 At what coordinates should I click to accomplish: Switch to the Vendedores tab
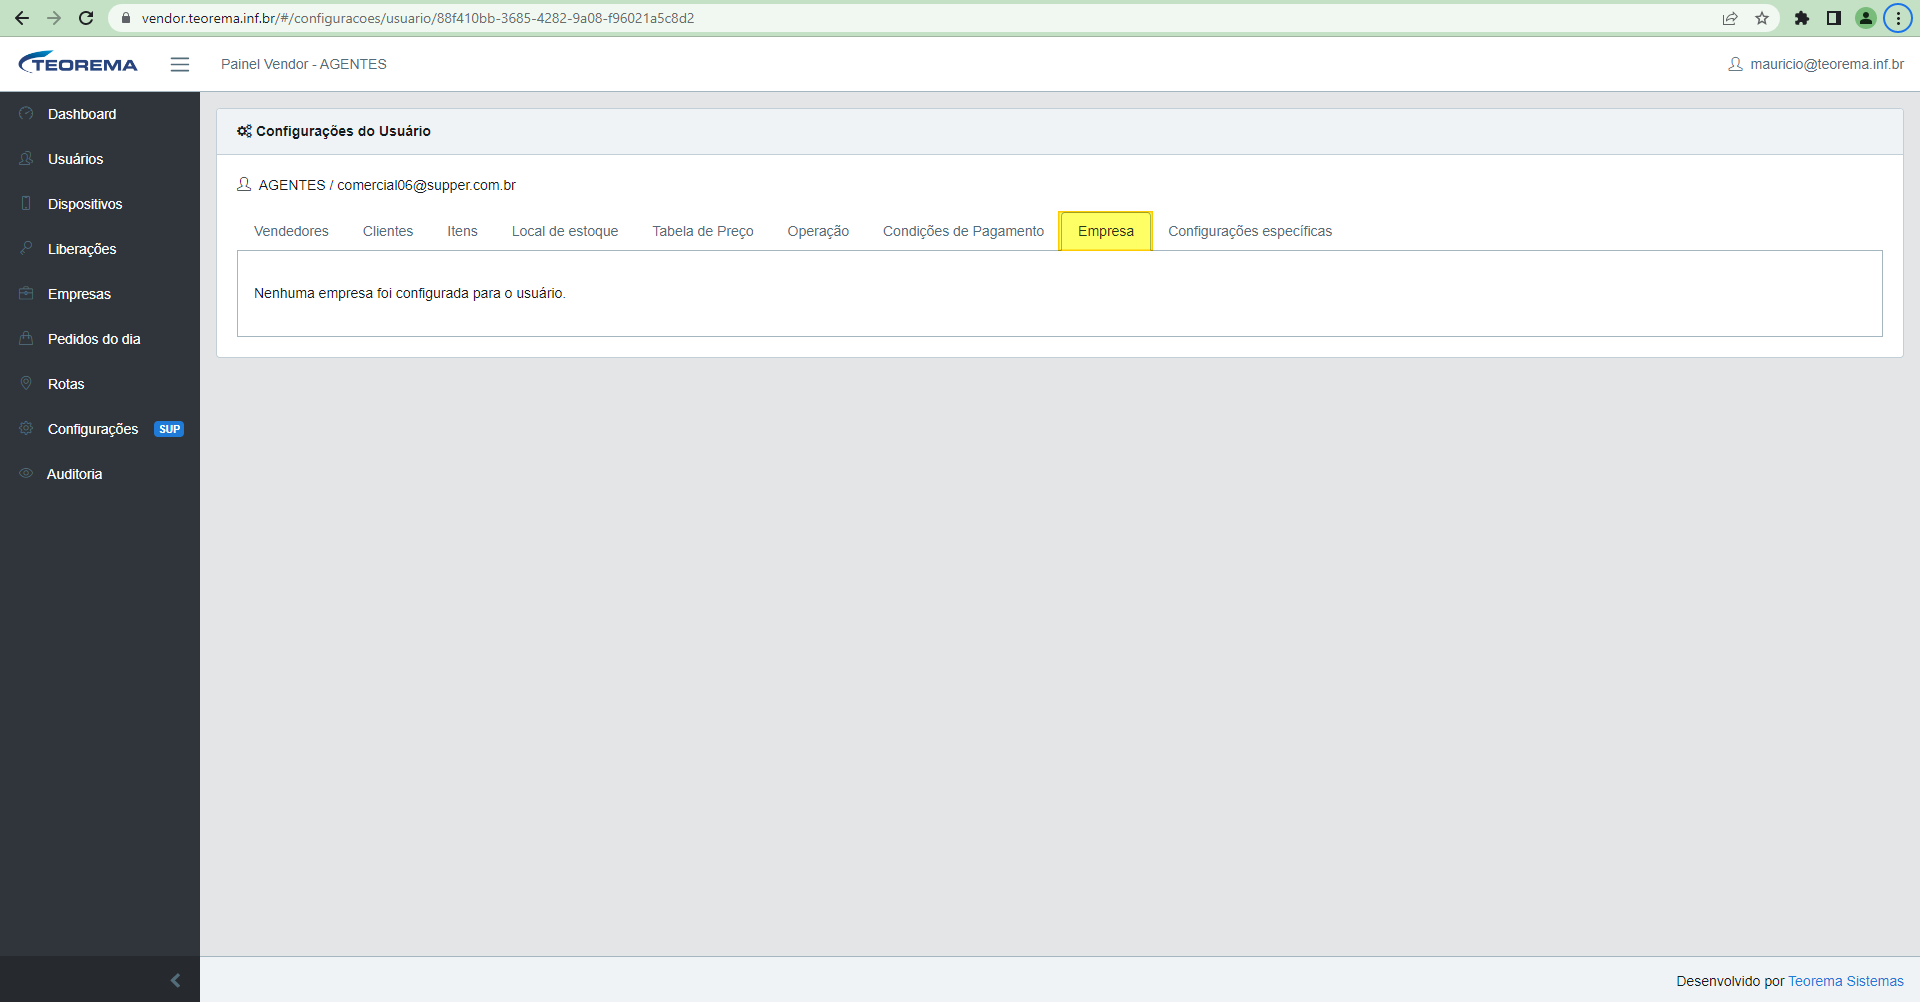pyautogui.click(x=291, y=231)
